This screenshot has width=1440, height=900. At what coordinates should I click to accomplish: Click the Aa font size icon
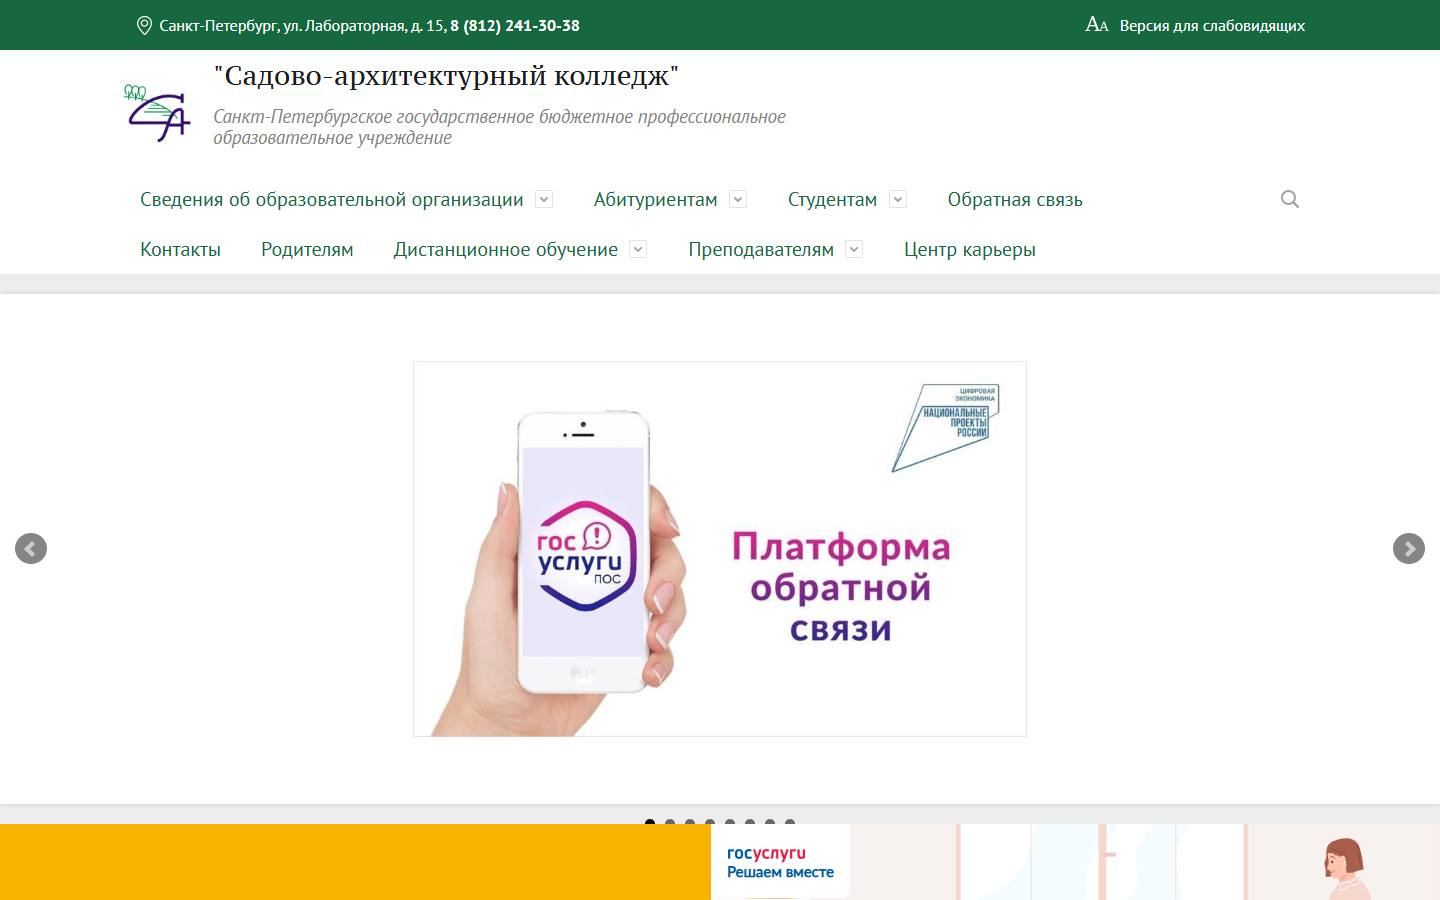(x=1097, y=25)
